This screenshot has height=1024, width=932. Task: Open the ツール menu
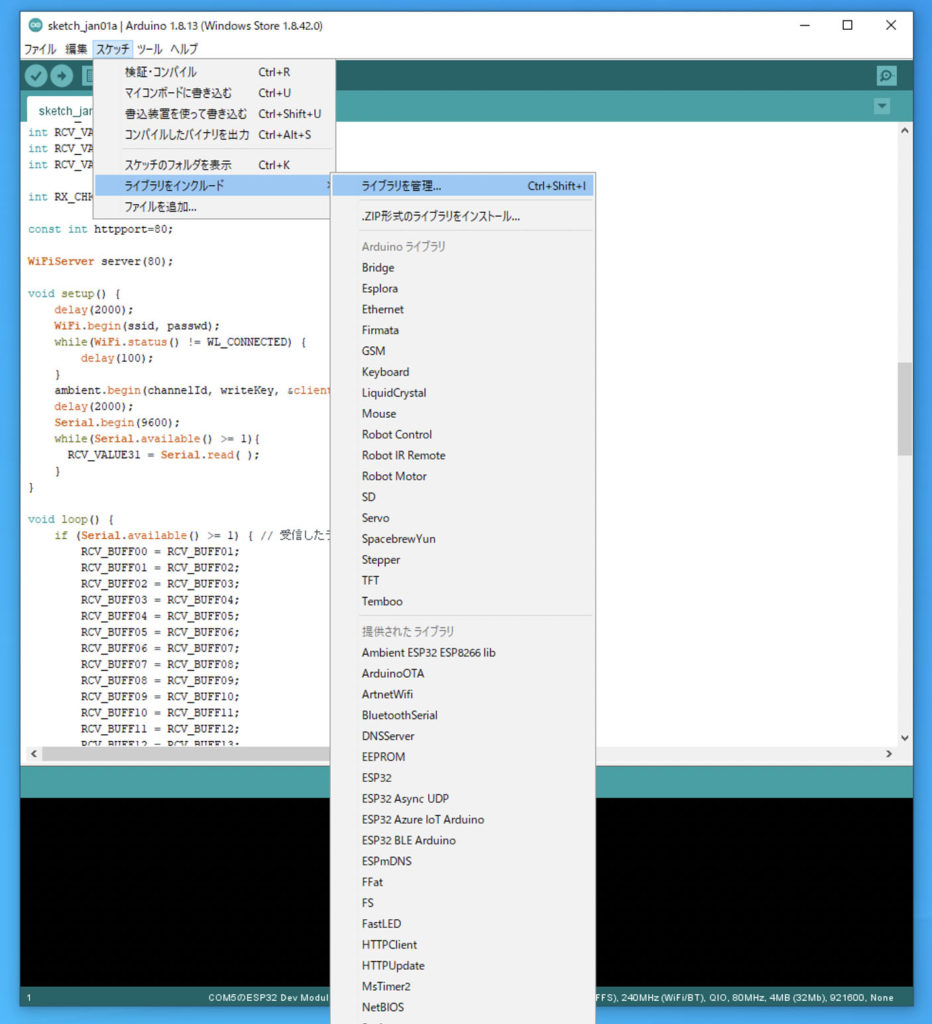tap(149, 49)
